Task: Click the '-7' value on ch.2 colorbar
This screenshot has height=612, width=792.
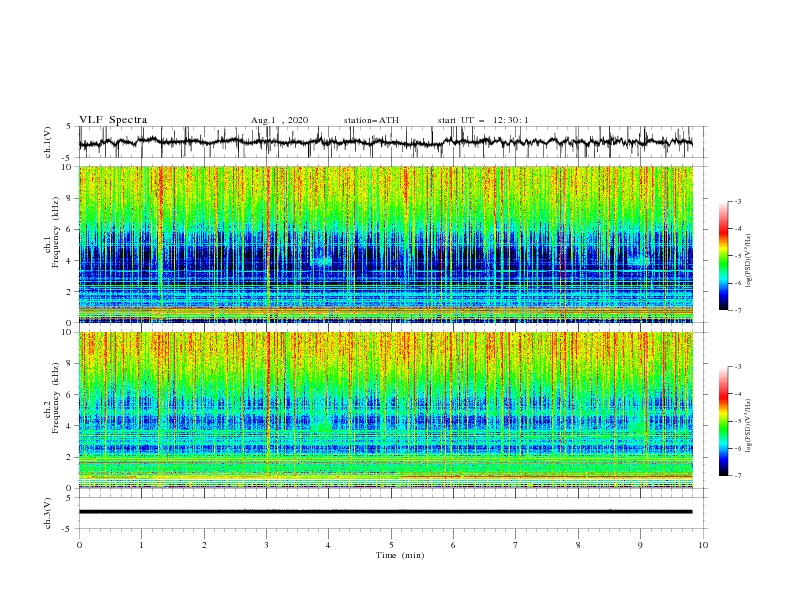Action: [x=737, y=476]
